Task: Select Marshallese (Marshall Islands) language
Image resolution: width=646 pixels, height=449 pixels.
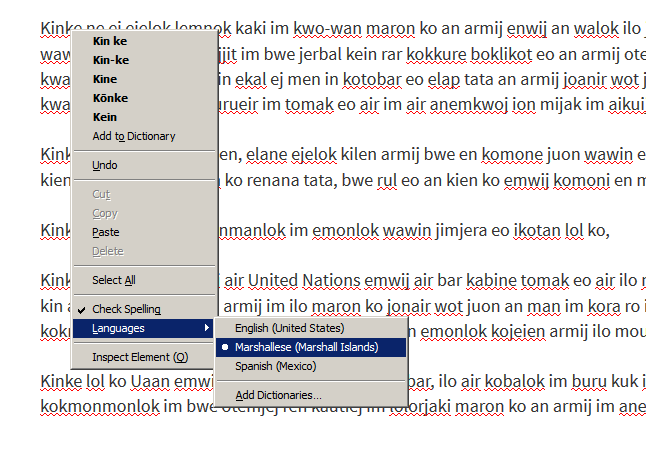Action: click(x=311, y=347)
